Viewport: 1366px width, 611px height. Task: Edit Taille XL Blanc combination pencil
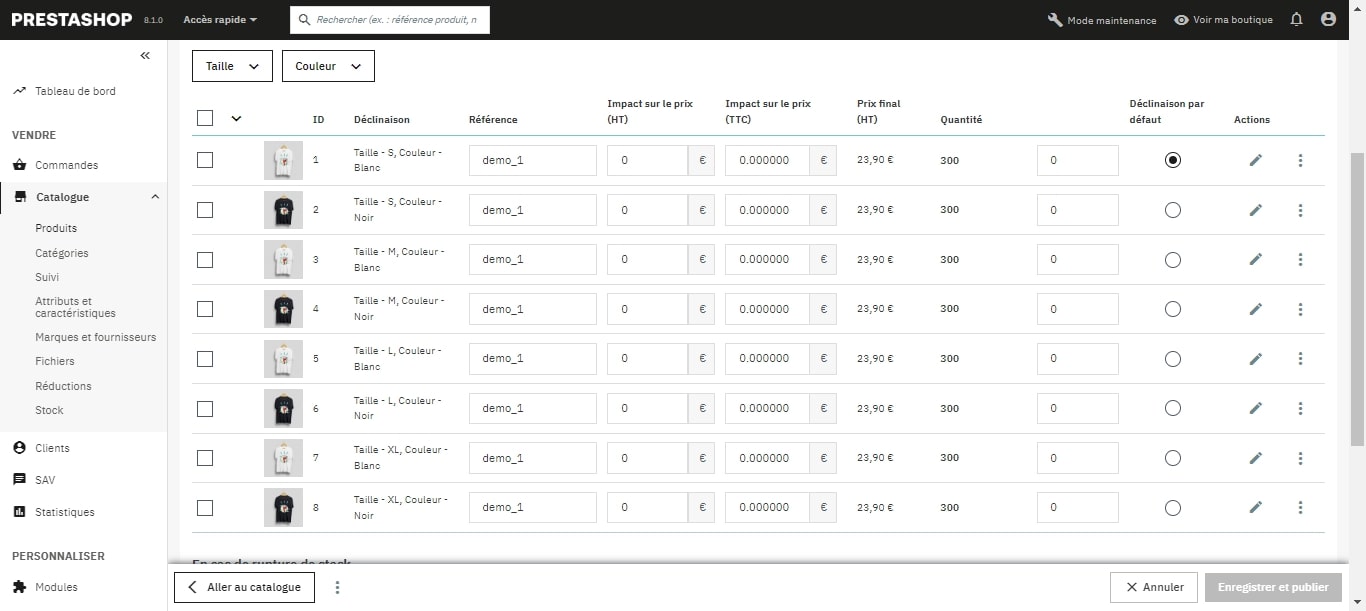point(1256,458)
